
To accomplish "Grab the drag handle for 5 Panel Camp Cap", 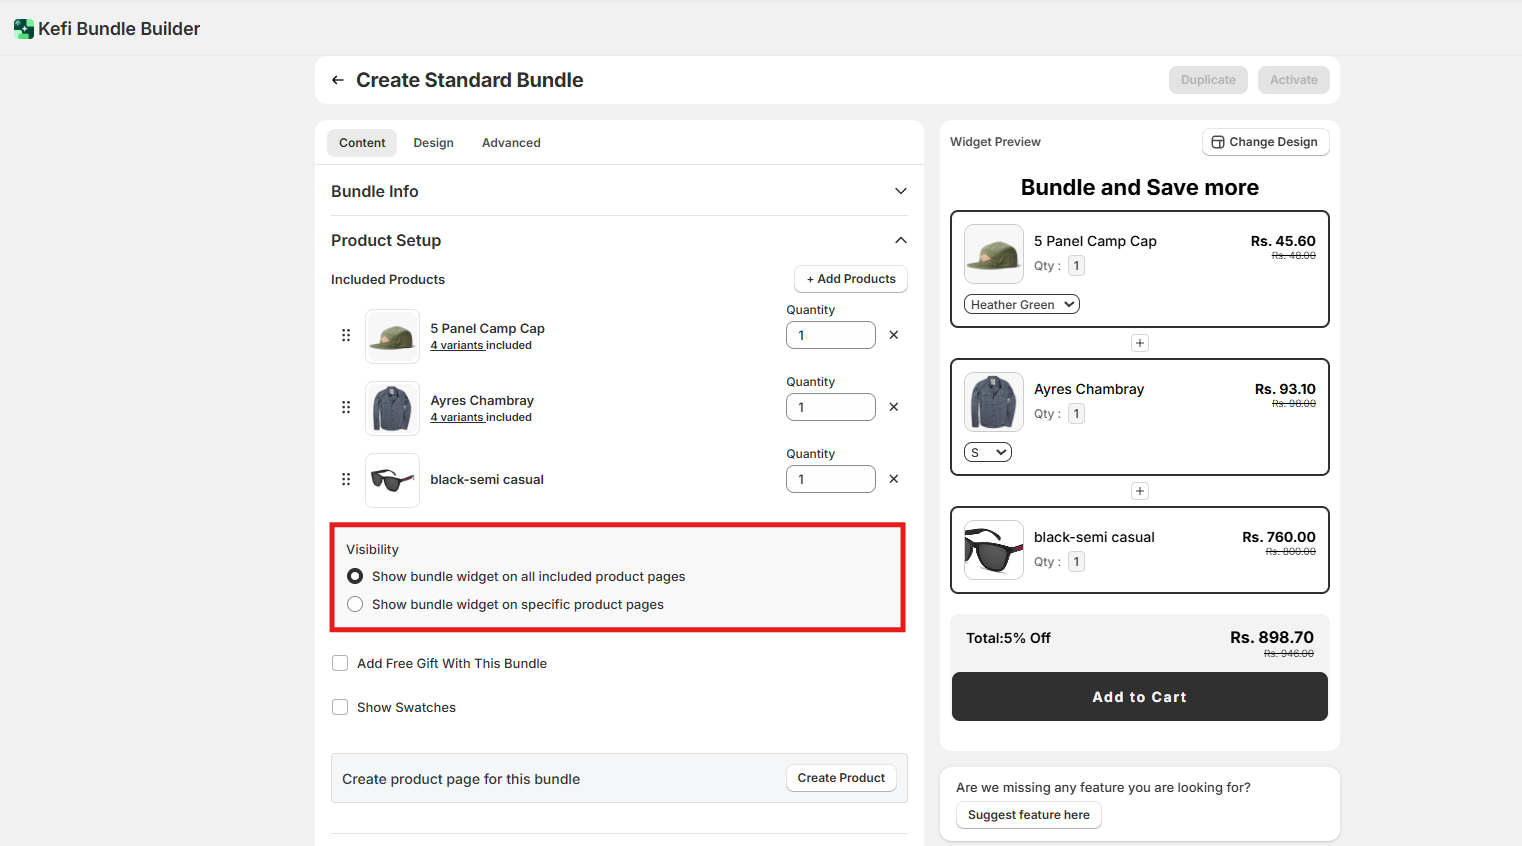I will point(346,335).
